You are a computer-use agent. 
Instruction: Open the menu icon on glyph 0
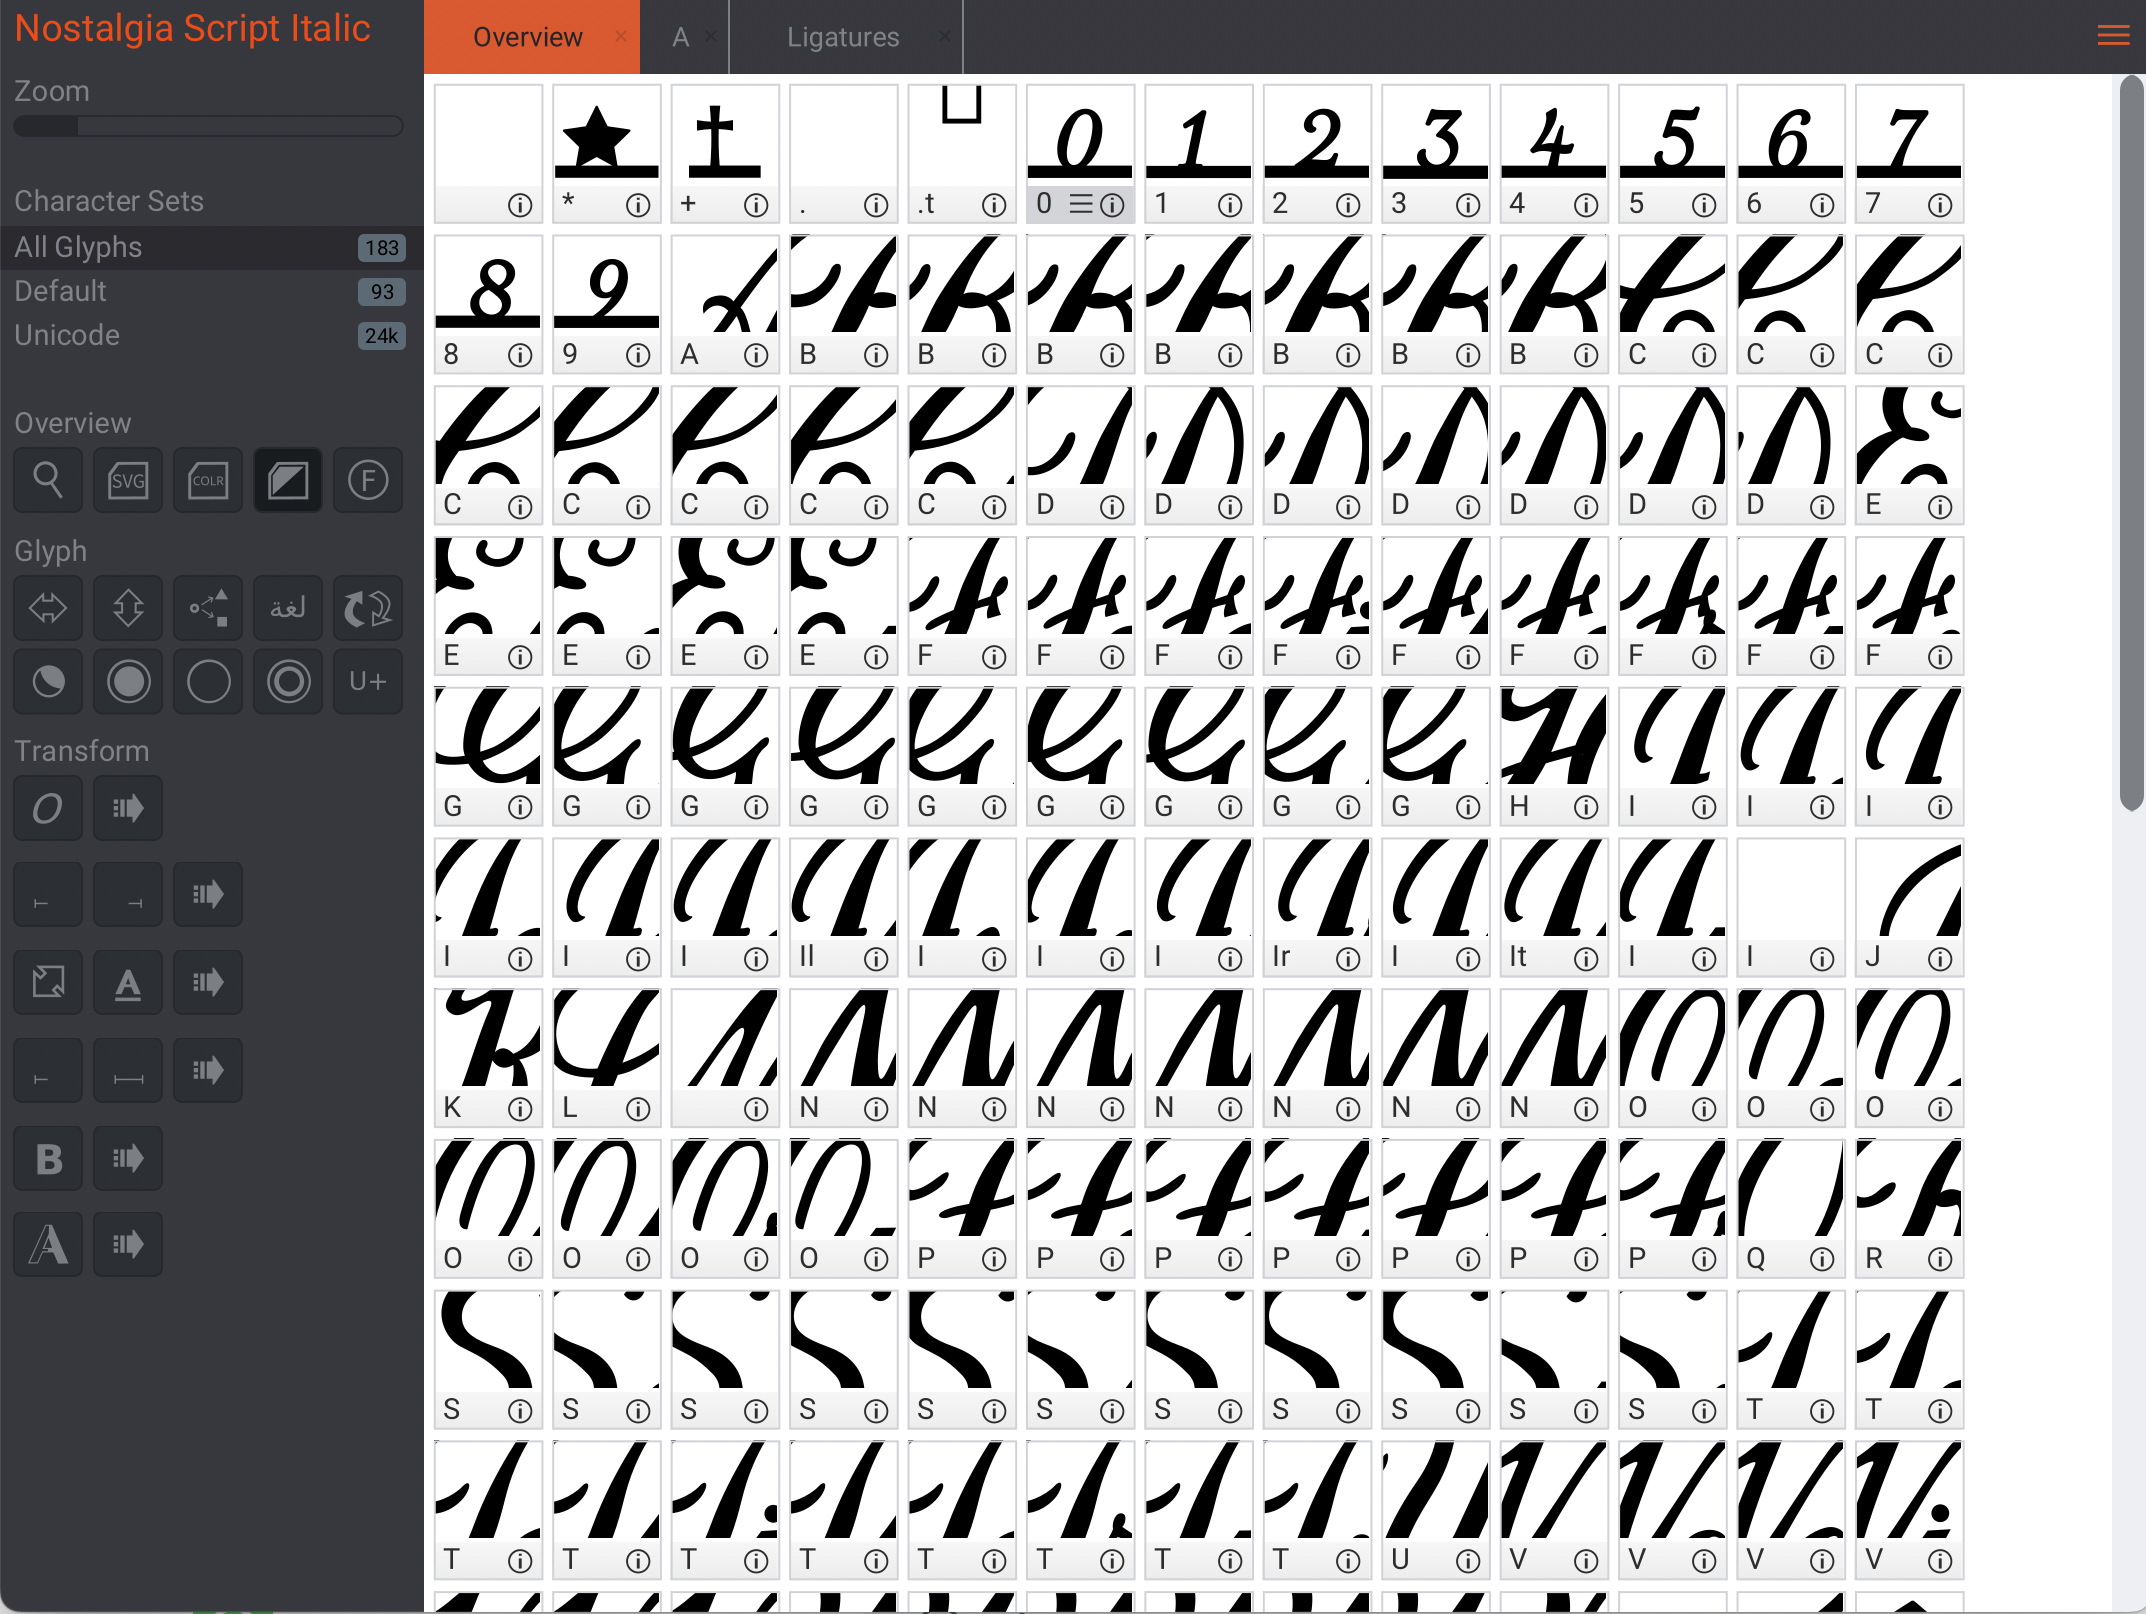pyautogui.click(x=1080, y=205)
